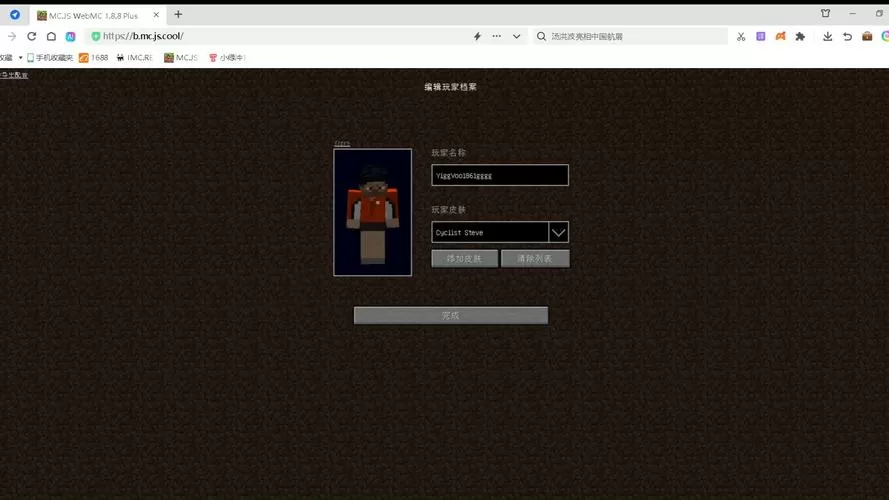Expand the address bar dropdown chevron
889x500 pixels.
tap(517, 36)
